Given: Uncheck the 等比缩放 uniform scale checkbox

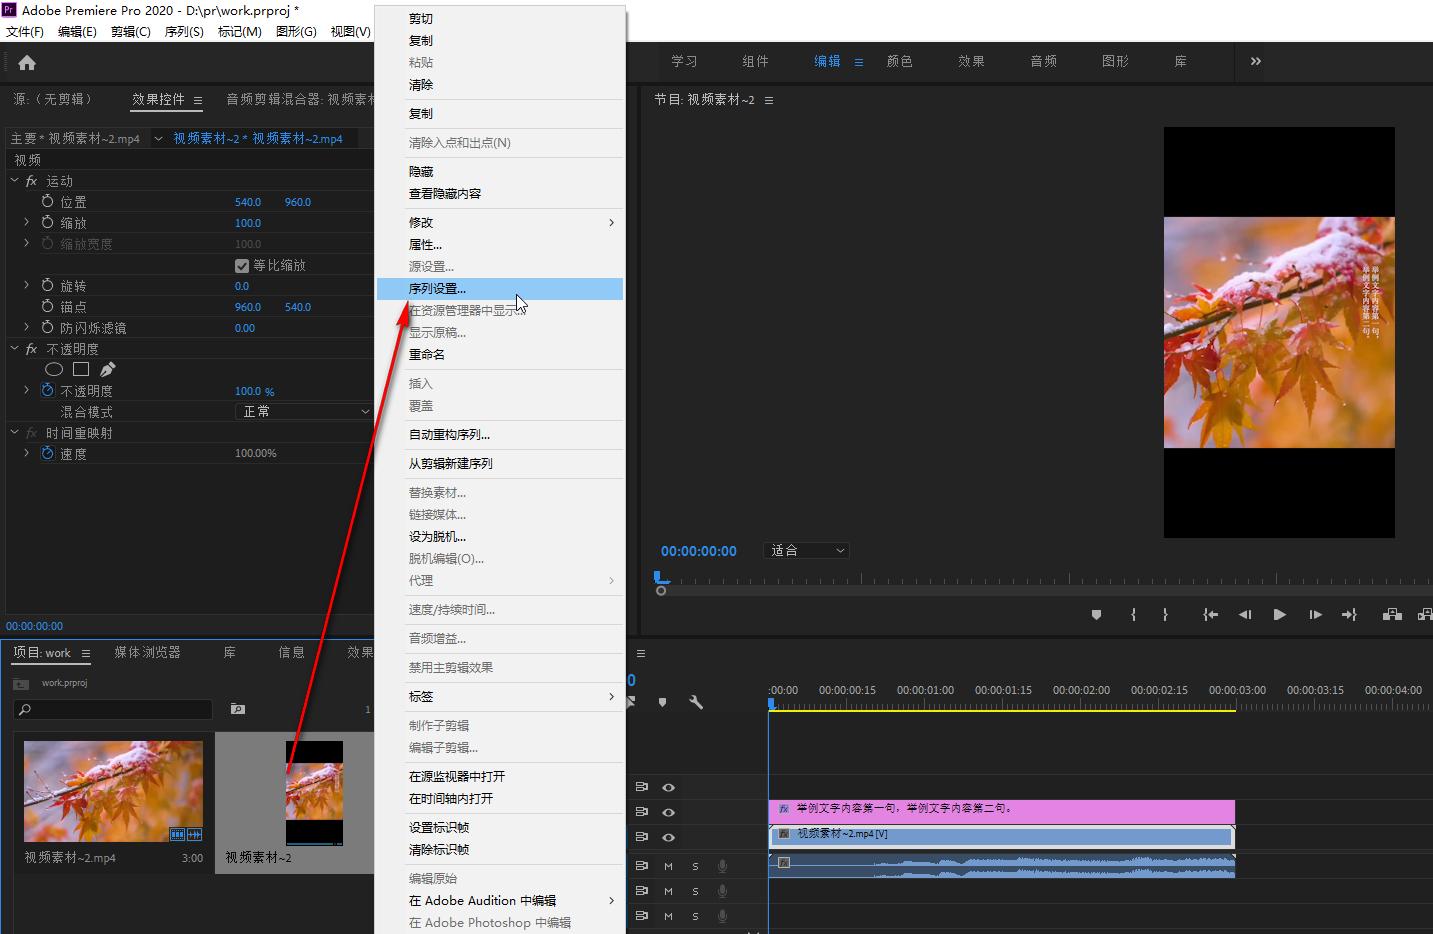Looking at the screenshot, I should (x=242, y=266).
